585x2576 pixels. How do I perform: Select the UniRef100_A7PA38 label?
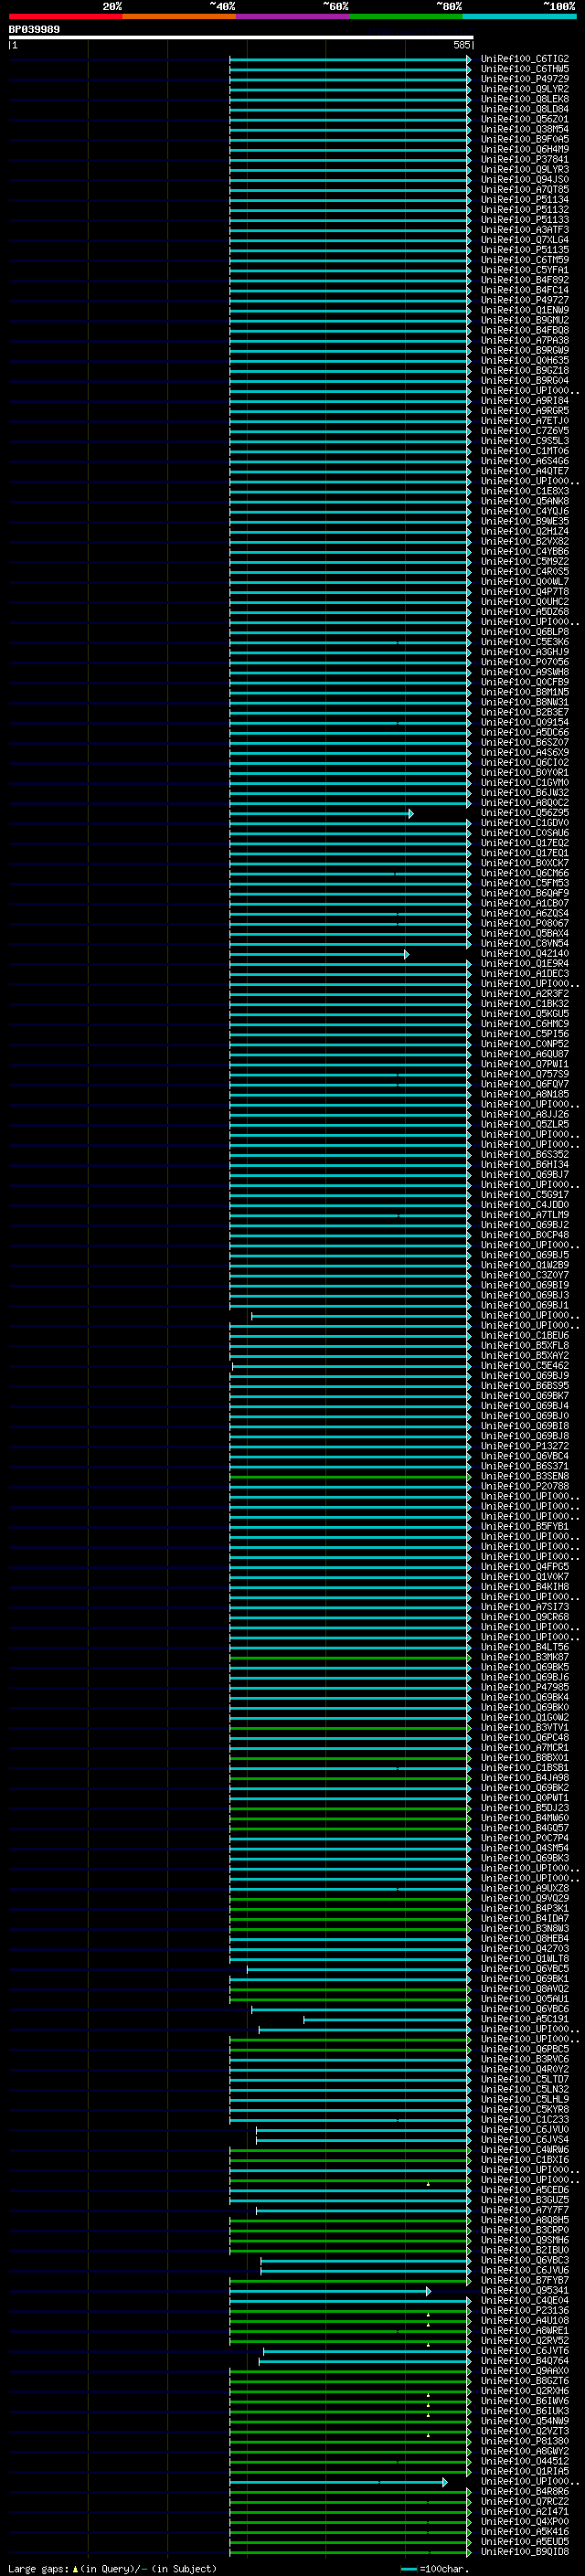[524, 340]
